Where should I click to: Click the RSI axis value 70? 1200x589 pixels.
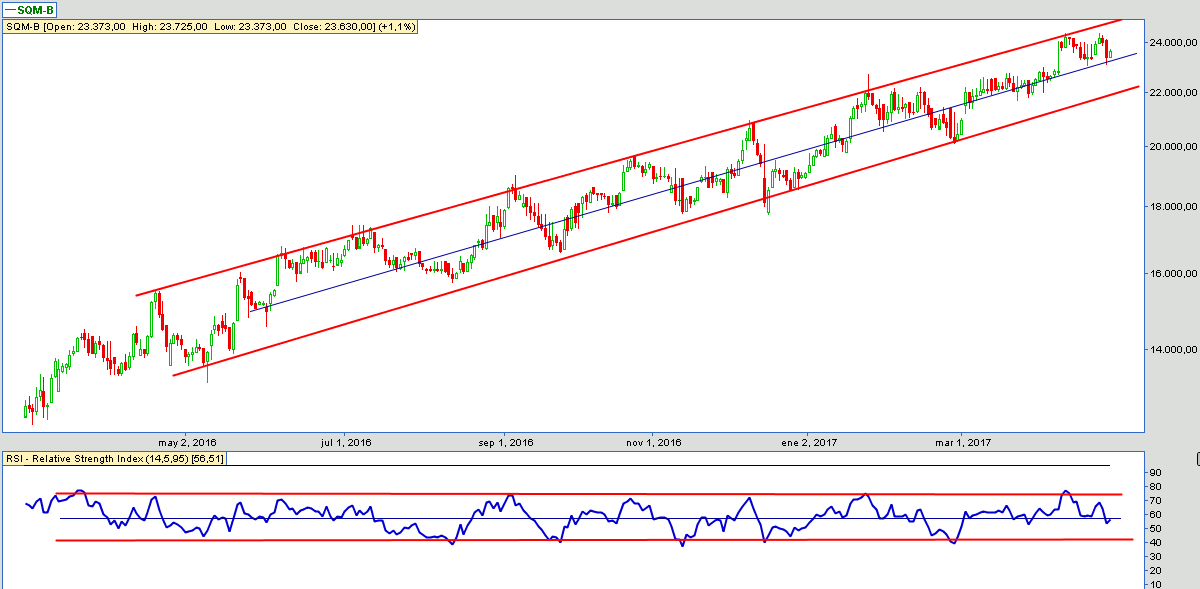tap(1154, 500)
